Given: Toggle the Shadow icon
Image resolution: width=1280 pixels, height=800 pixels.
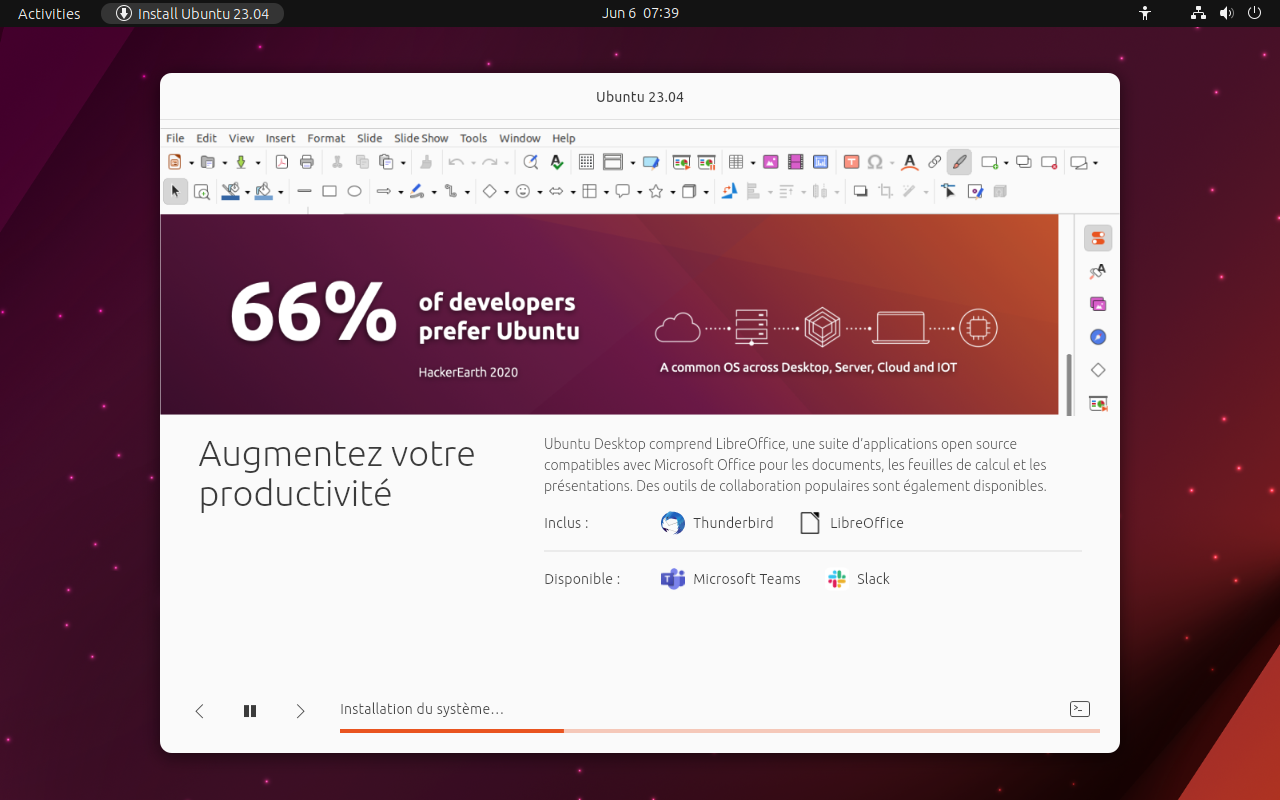Looking at the screenshot, I should tap(860, 191).
